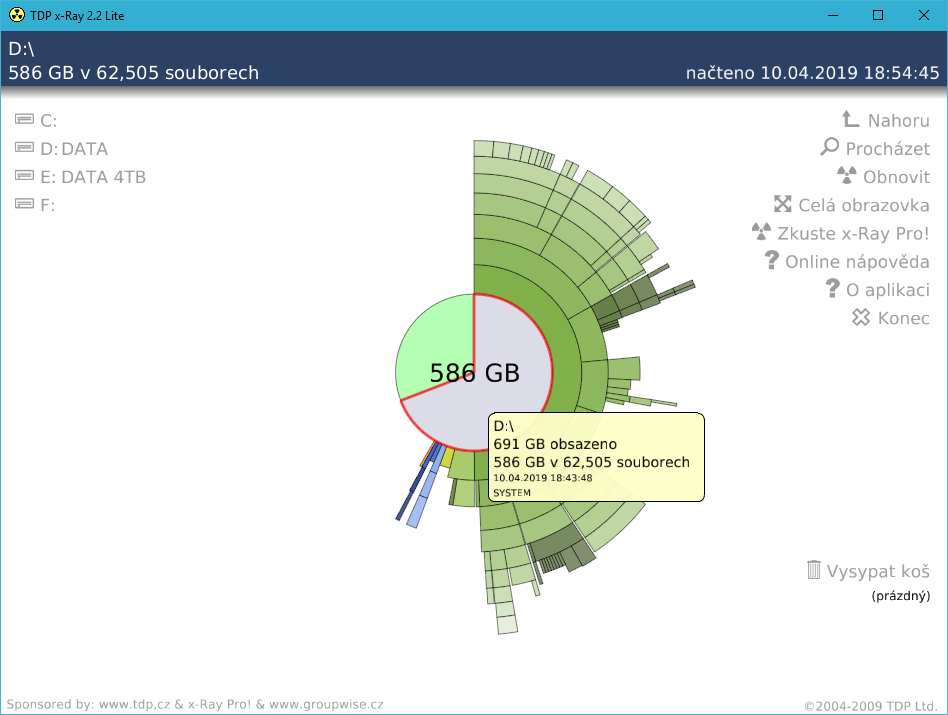948x715 pixels.
Task: Click the C: drive icon
Action: coord(25,120)
